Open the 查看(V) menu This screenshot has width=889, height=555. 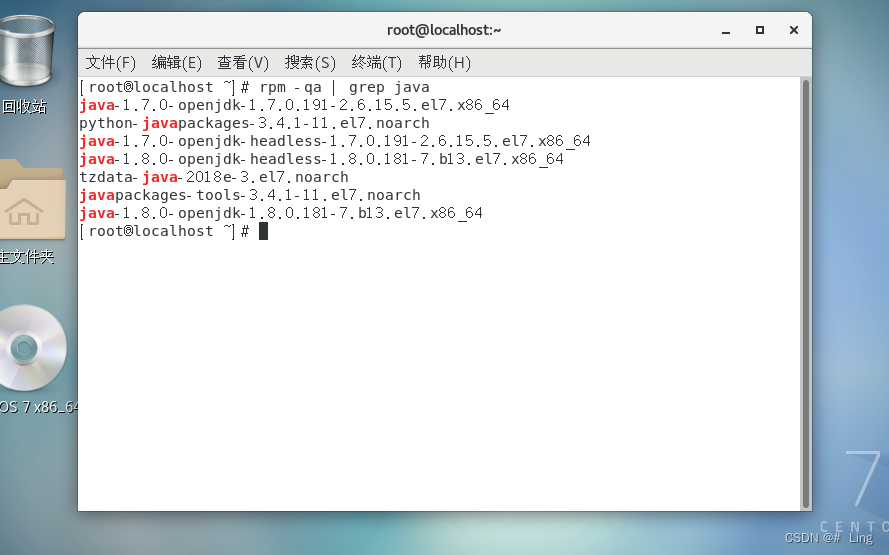click(243, 62)
